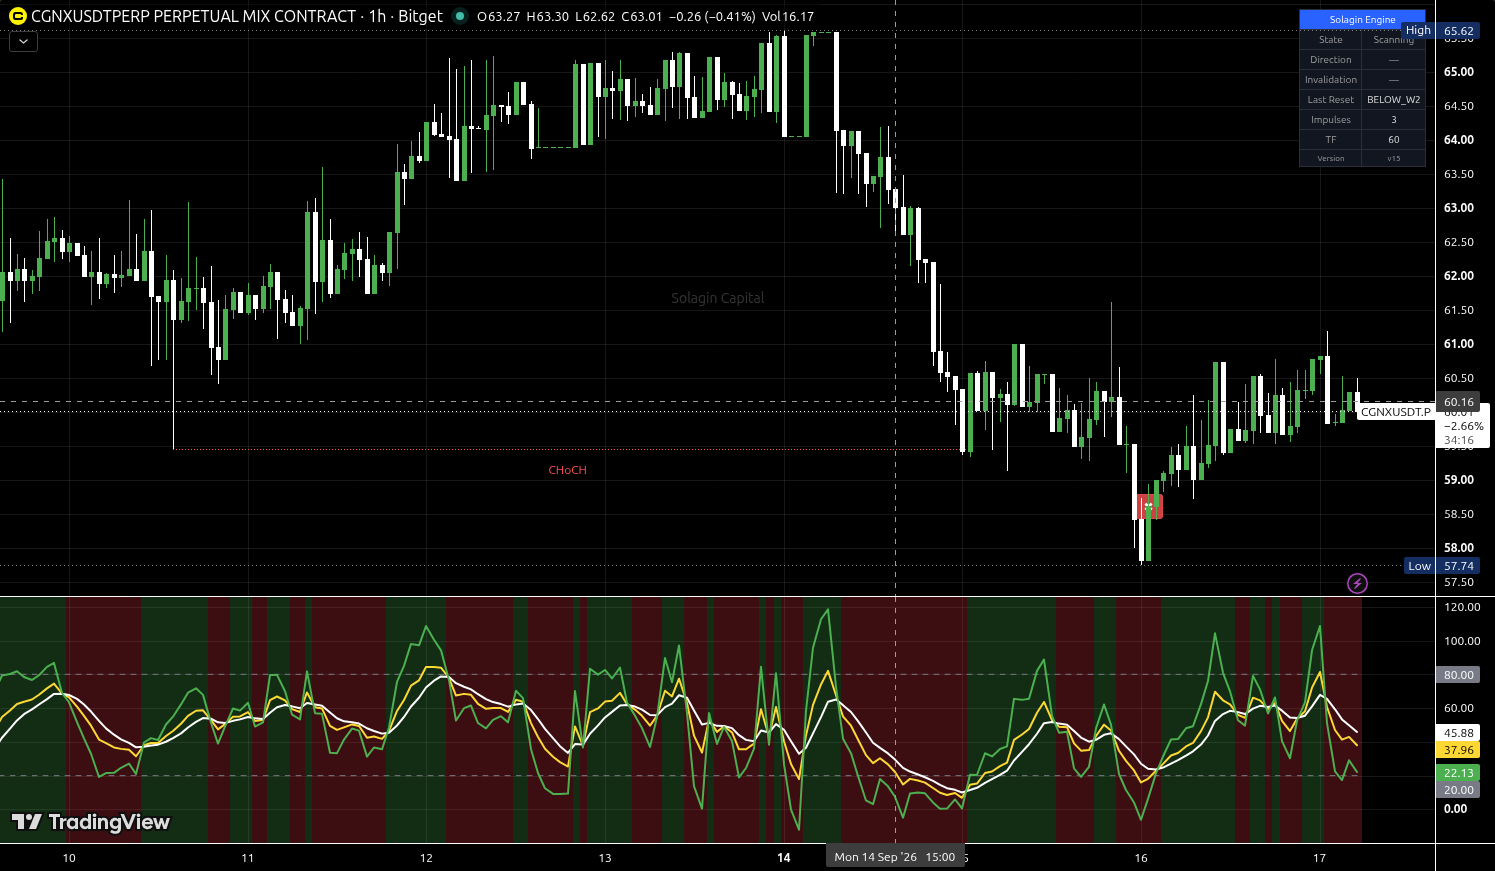1495x871 pixels.
Task: Click the yellow CGNX symbol logo icon
Action: click(17, 16)
